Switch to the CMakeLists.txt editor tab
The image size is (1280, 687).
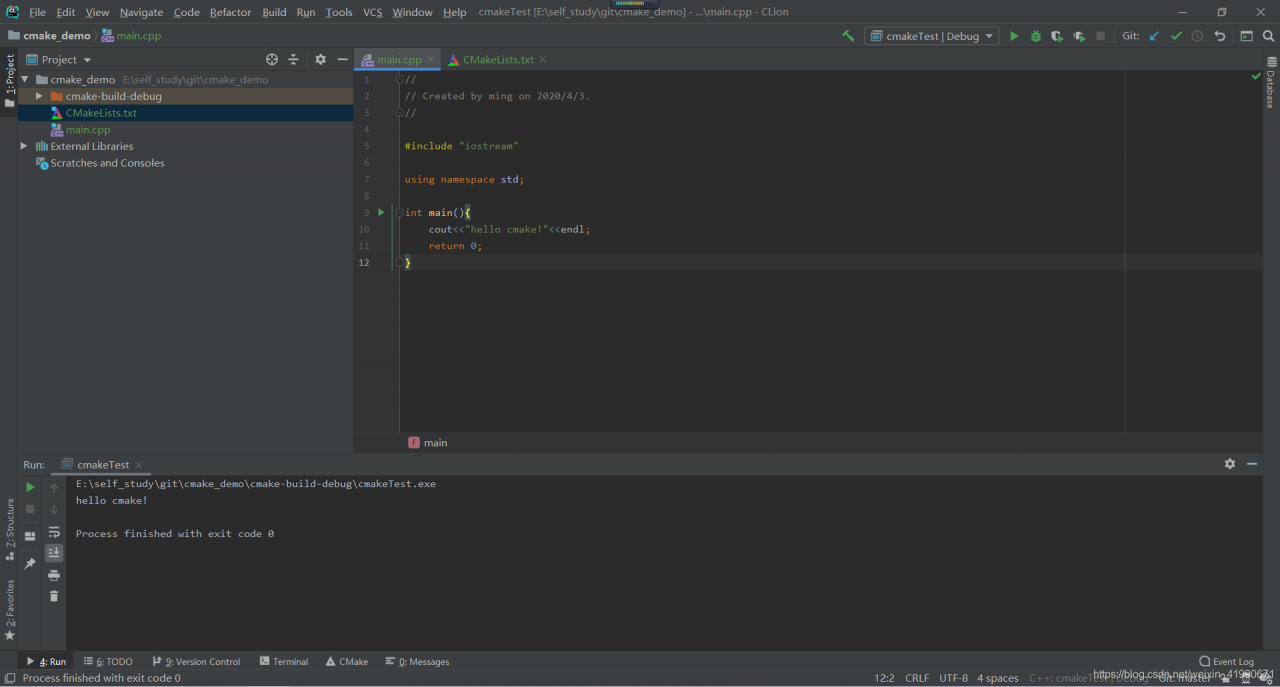[497, 60]
